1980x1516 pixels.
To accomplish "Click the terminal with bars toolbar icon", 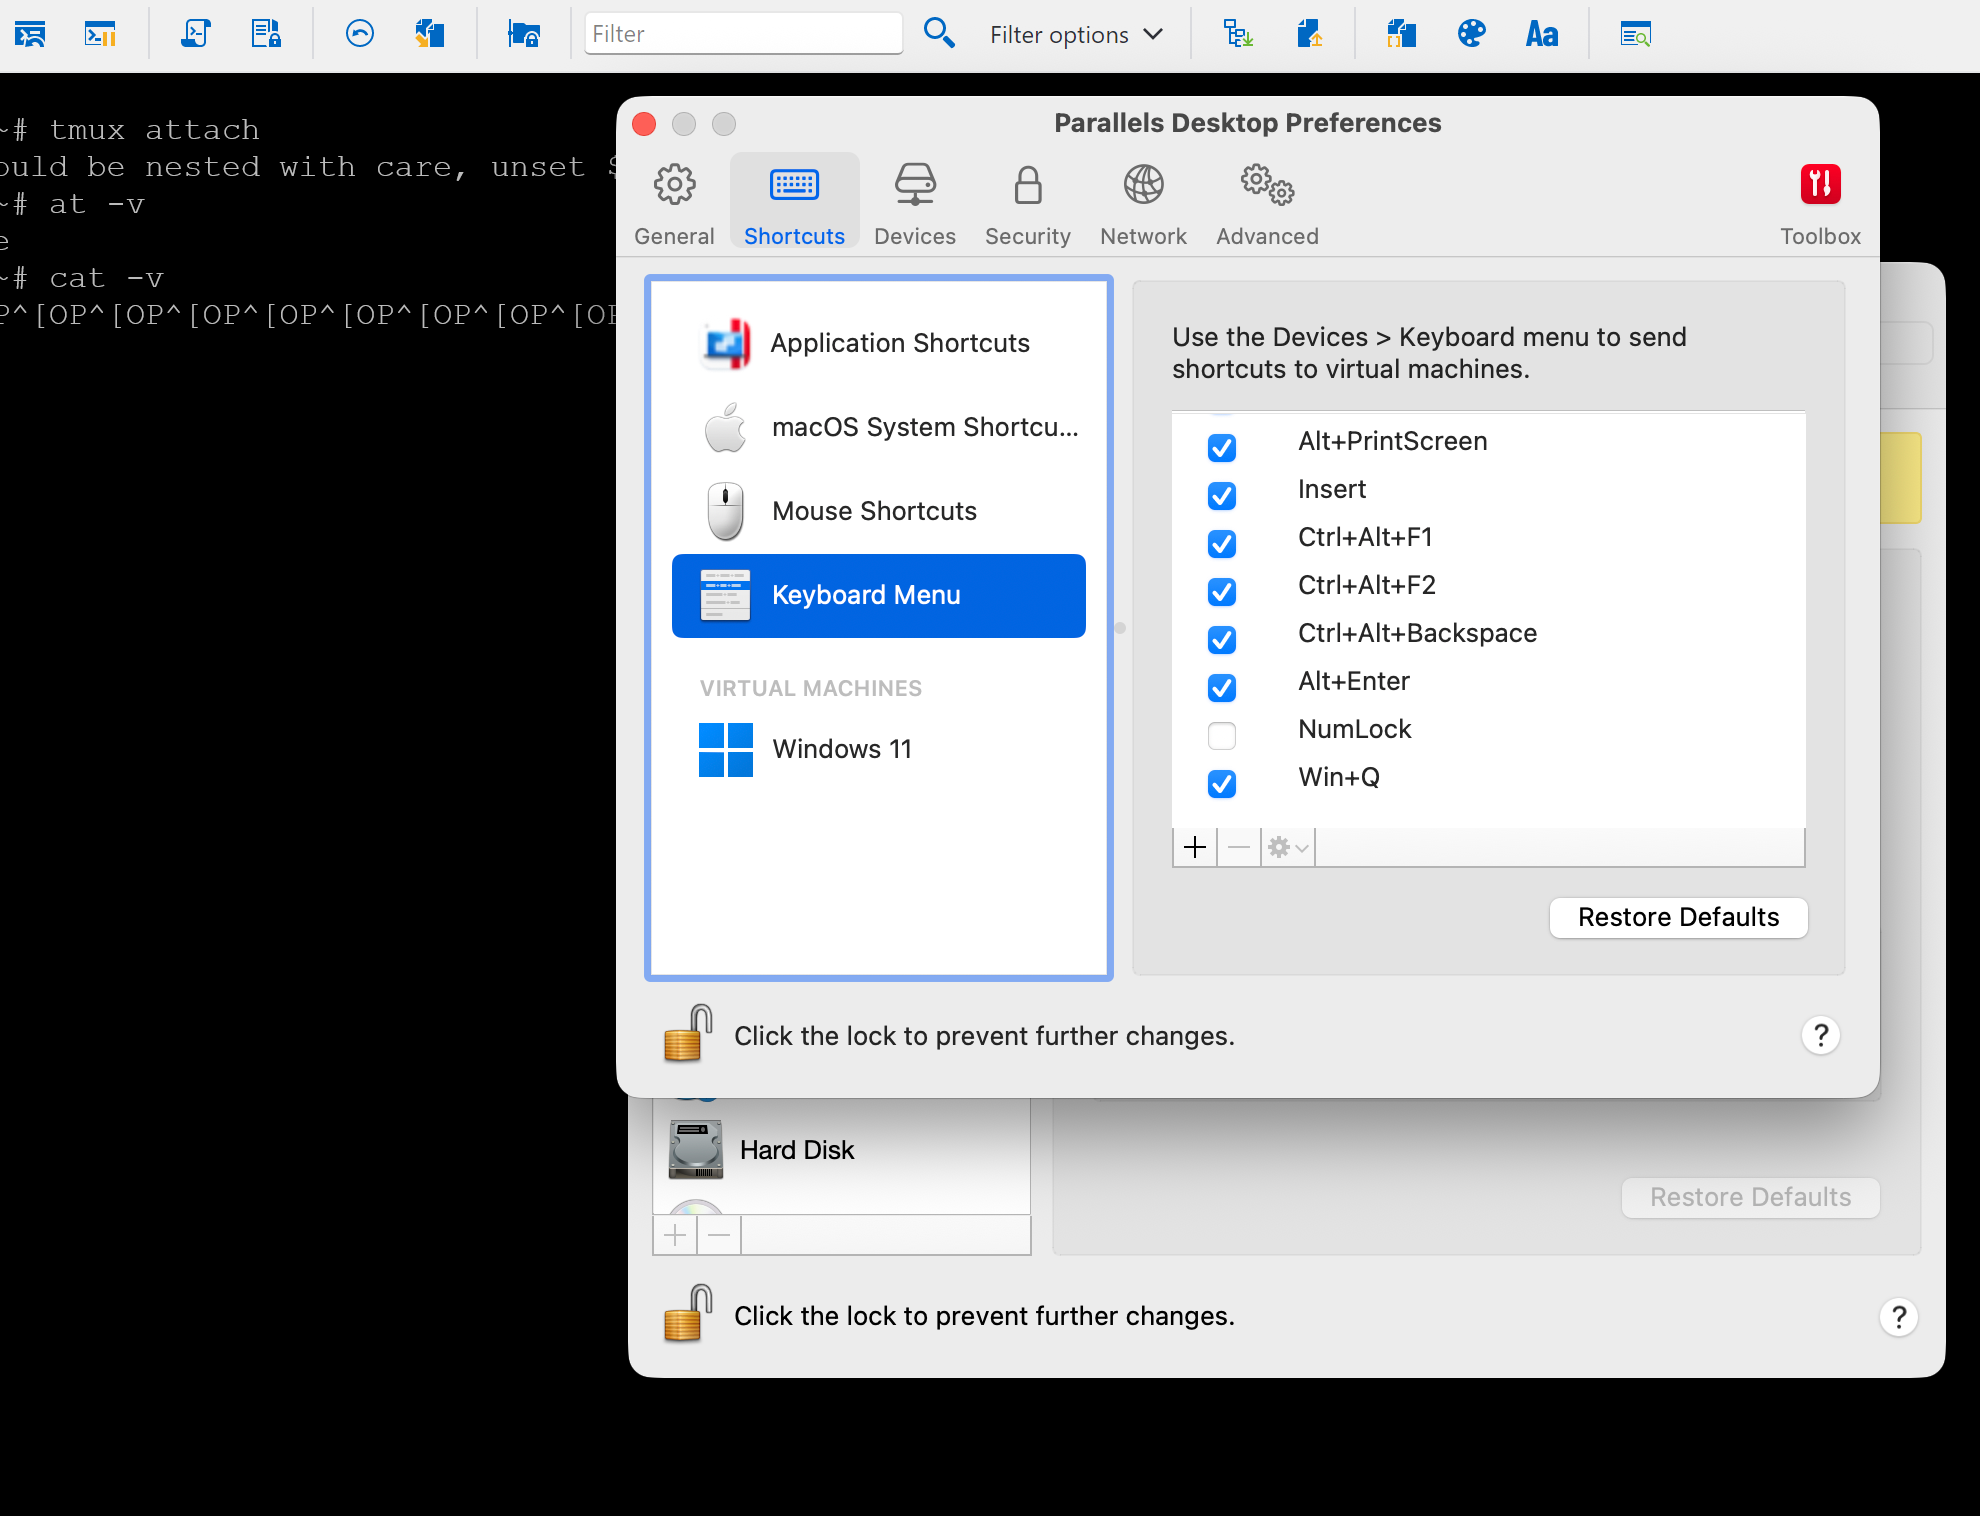I will click(100, 34).
